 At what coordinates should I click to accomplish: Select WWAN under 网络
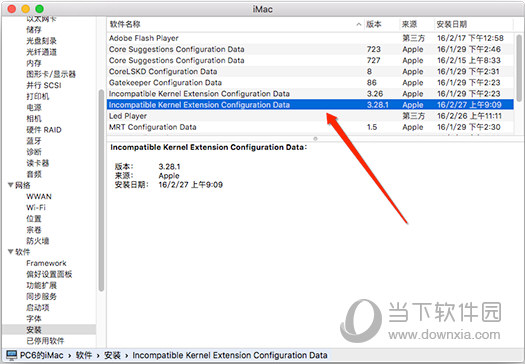(x=39, y=196)
